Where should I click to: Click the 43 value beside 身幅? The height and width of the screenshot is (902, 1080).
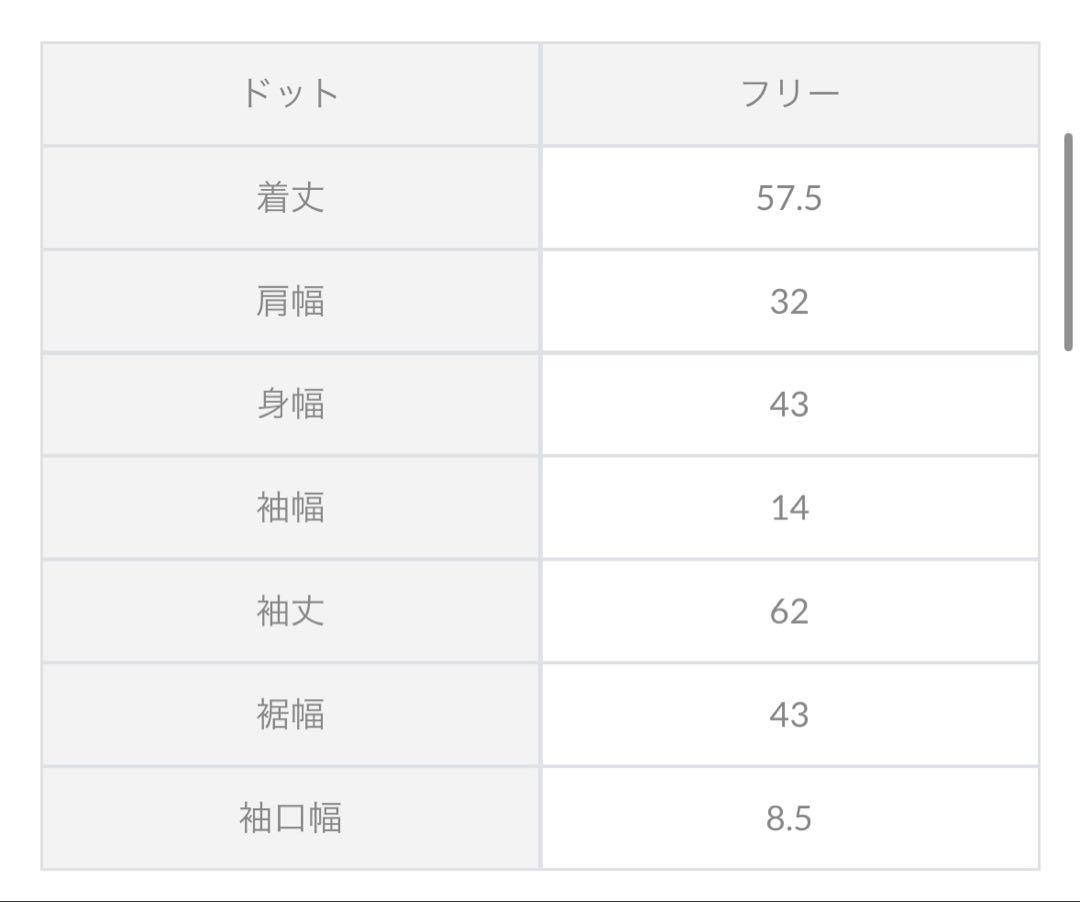(x=790, y=404)
